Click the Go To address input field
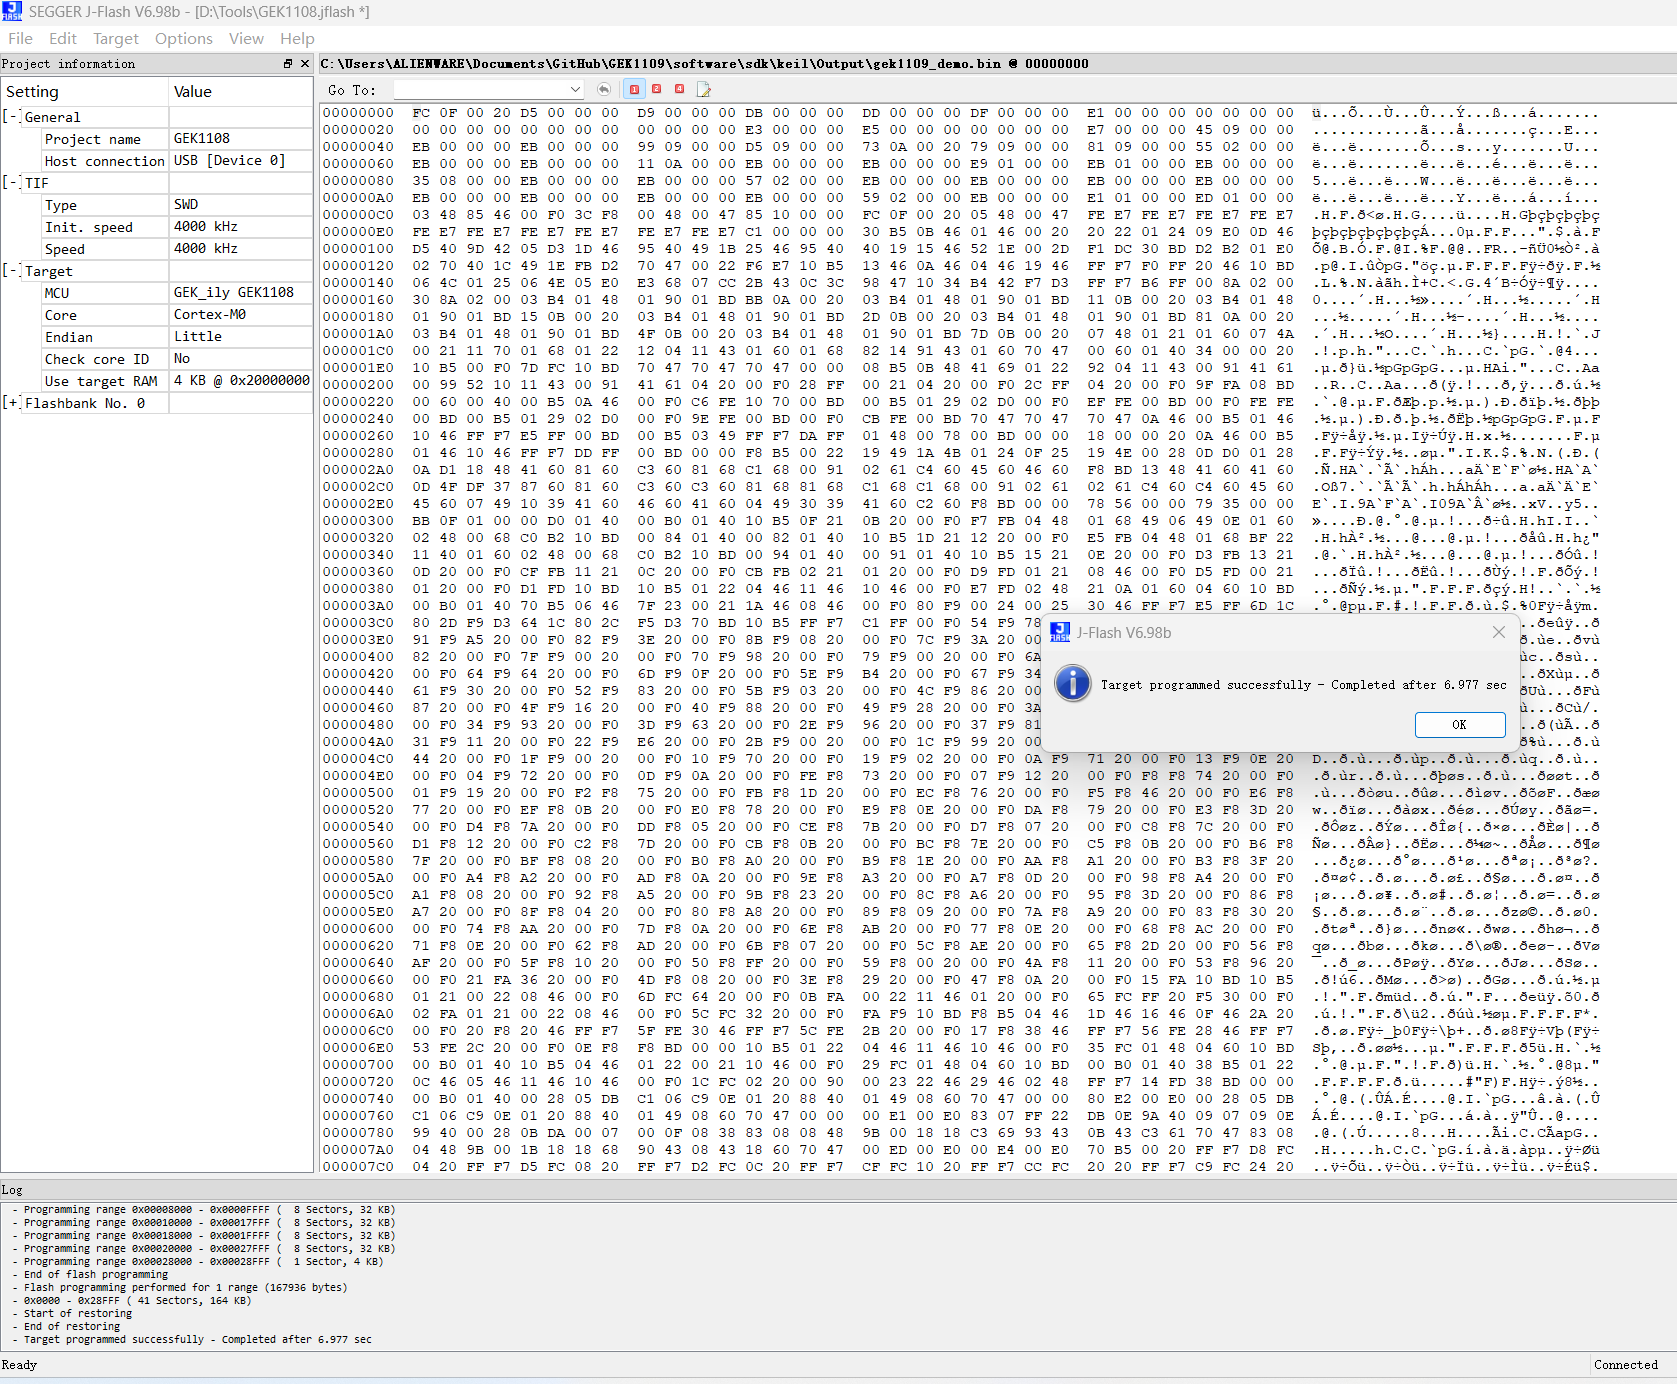The width and height of the screenshot is (1677, 1384). click(480, 90)
